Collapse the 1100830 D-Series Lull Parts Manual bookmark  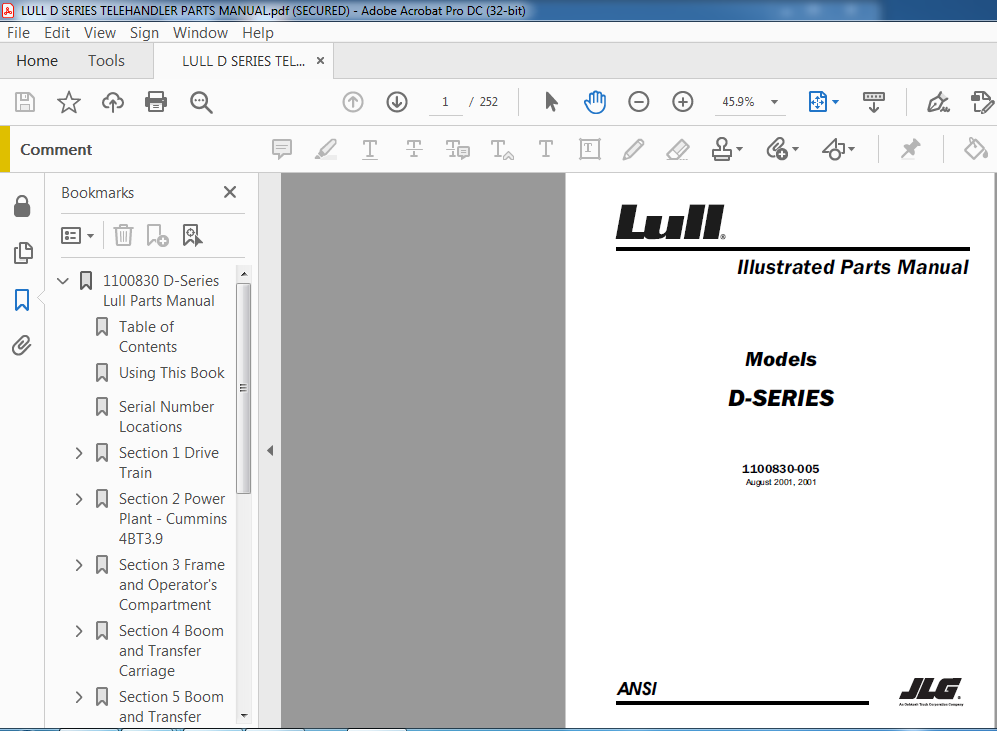tap(63, 280)
